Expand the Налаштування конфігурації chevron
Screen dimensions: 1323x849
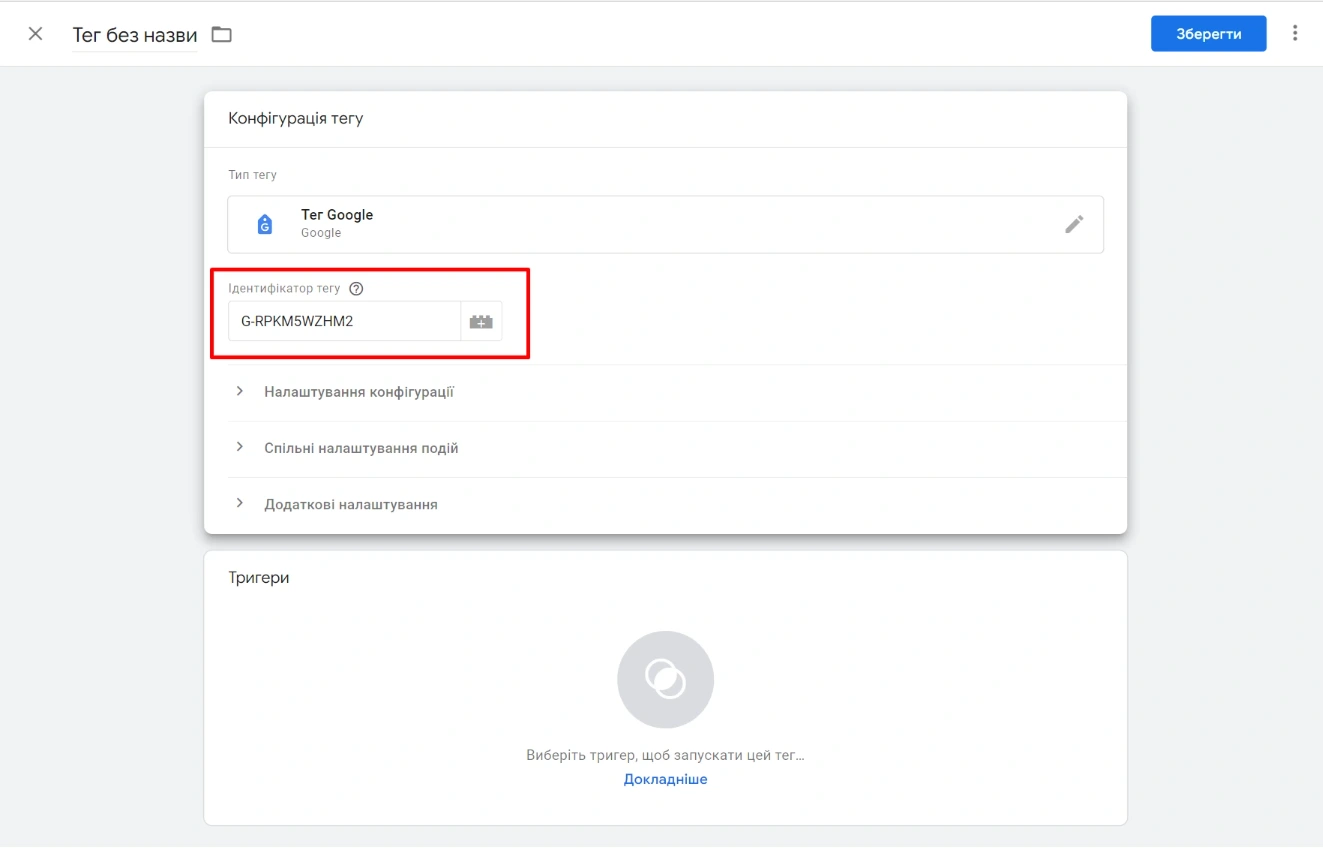click(x=240, y=391)
